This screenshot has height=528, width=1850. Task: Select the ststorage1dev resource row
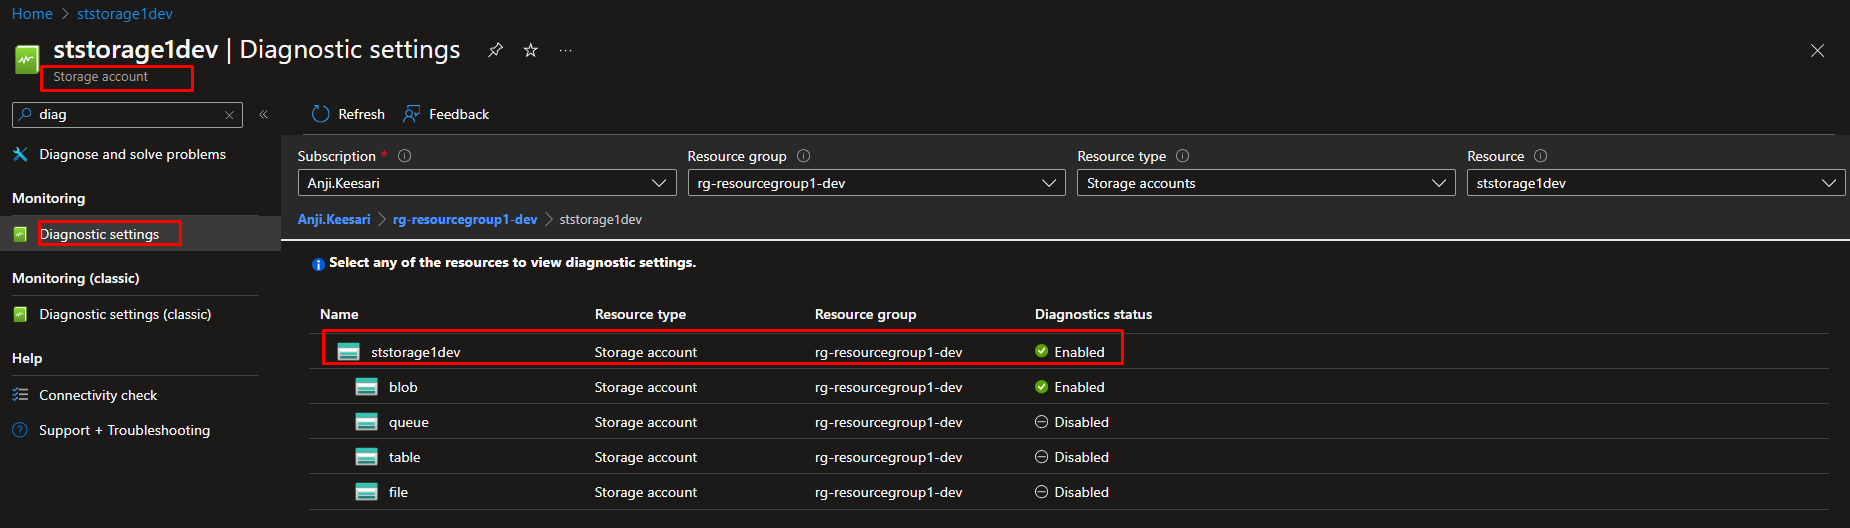click(x=1069, y=351)
